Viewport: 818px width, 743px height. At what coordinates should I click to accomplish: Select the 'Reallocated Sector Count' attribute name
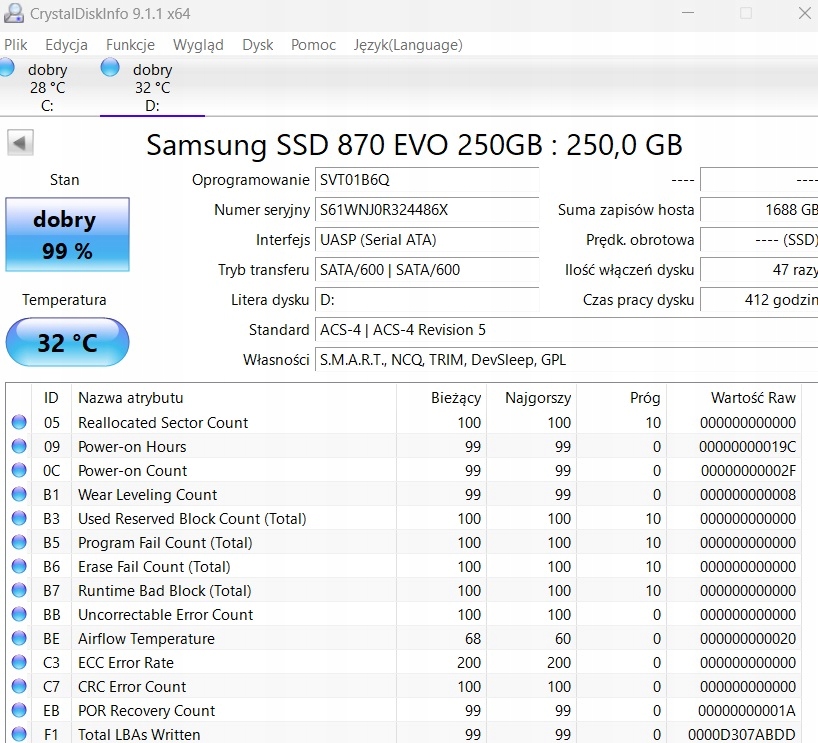pyautogui.click(x=163, y=423)
